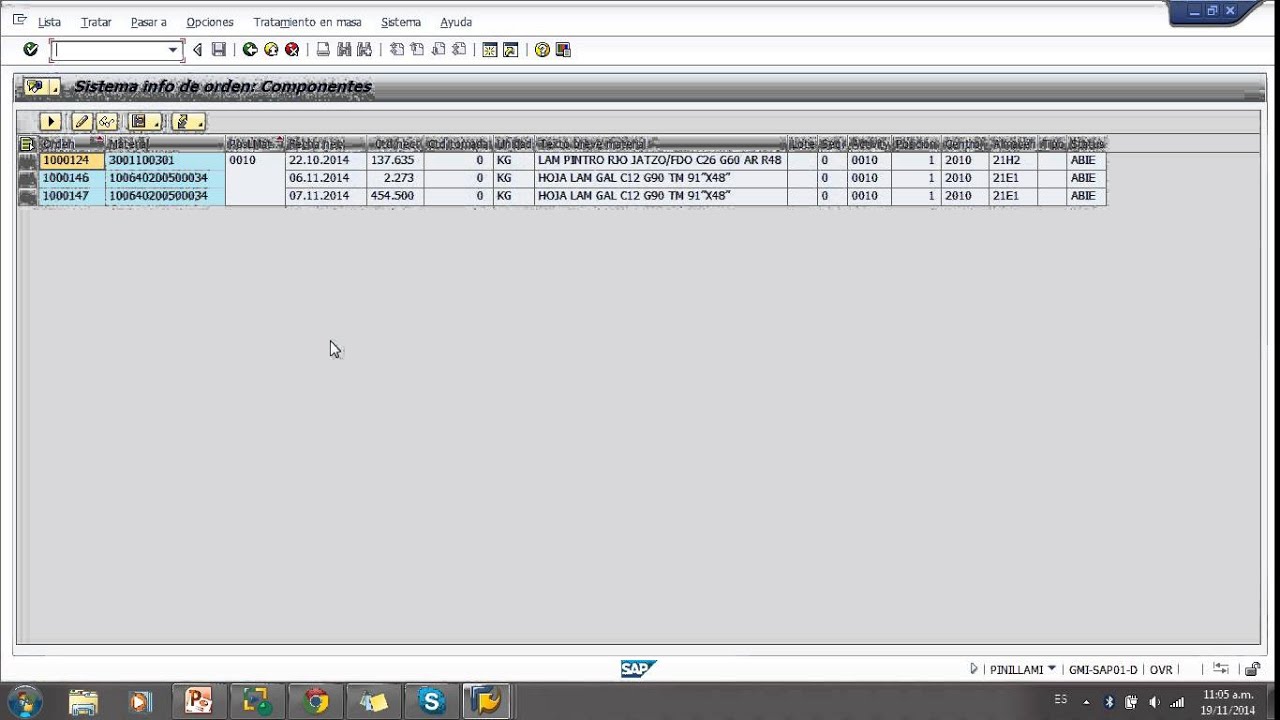Open the layout toolbar dropdown button

[145, 122]
